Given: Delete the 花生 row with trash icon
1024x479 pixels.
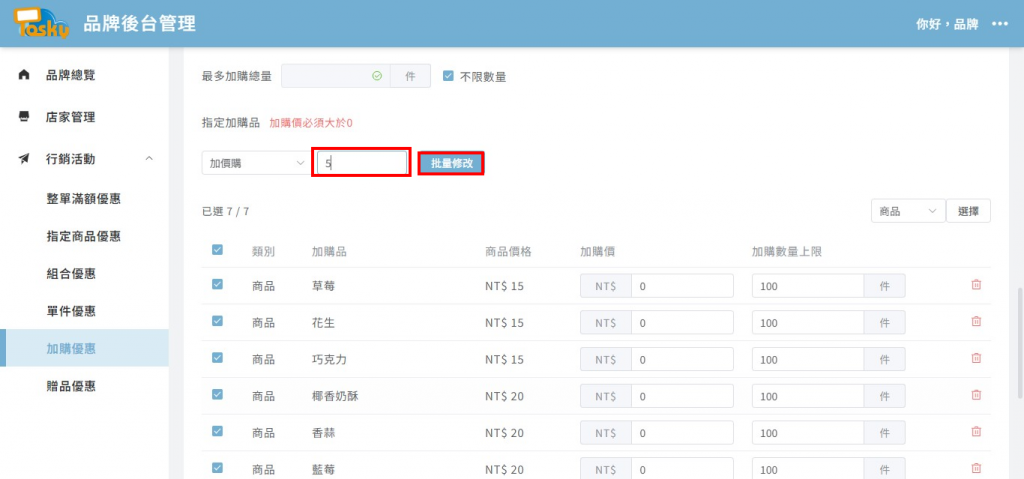Looking at the screenshot, I should (x=976, y=322).
